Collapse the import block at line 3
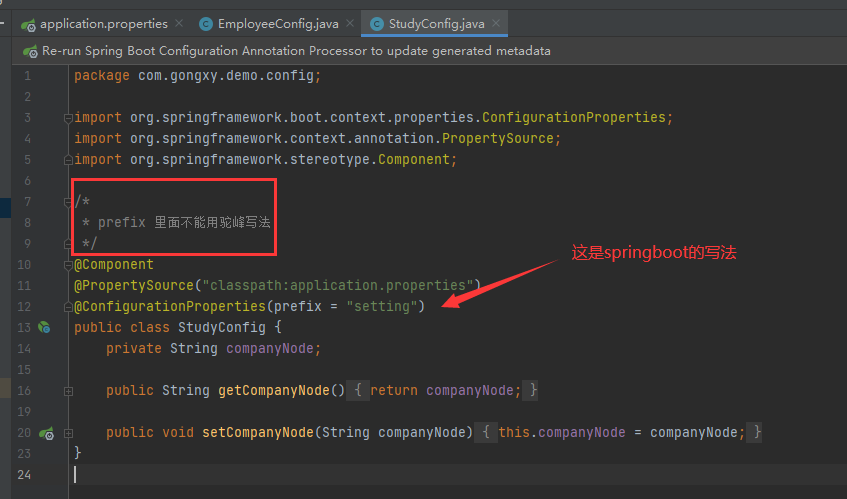 (x=68, y=118)
